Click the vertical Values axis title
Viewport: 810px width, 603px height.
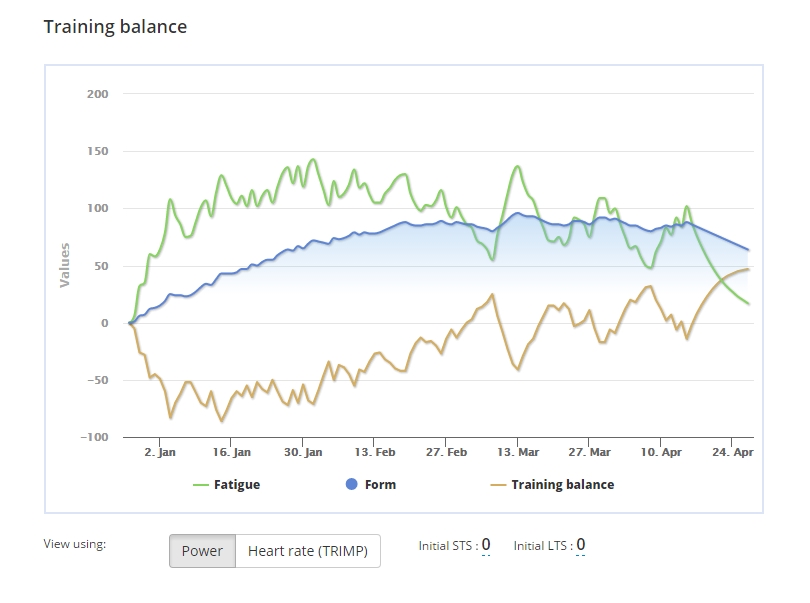point(65,265)
